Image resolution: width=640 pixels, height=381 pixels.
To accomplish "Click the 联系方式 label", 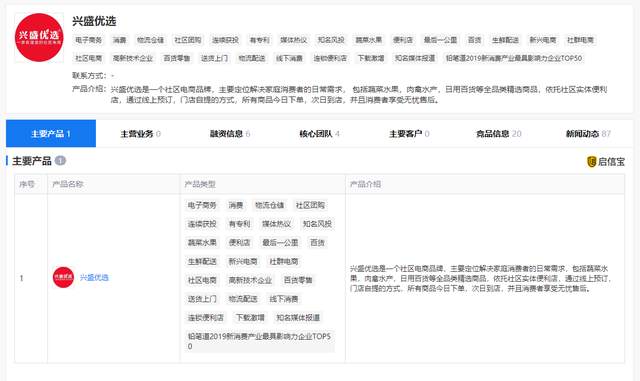I will [x=89, y=76].
